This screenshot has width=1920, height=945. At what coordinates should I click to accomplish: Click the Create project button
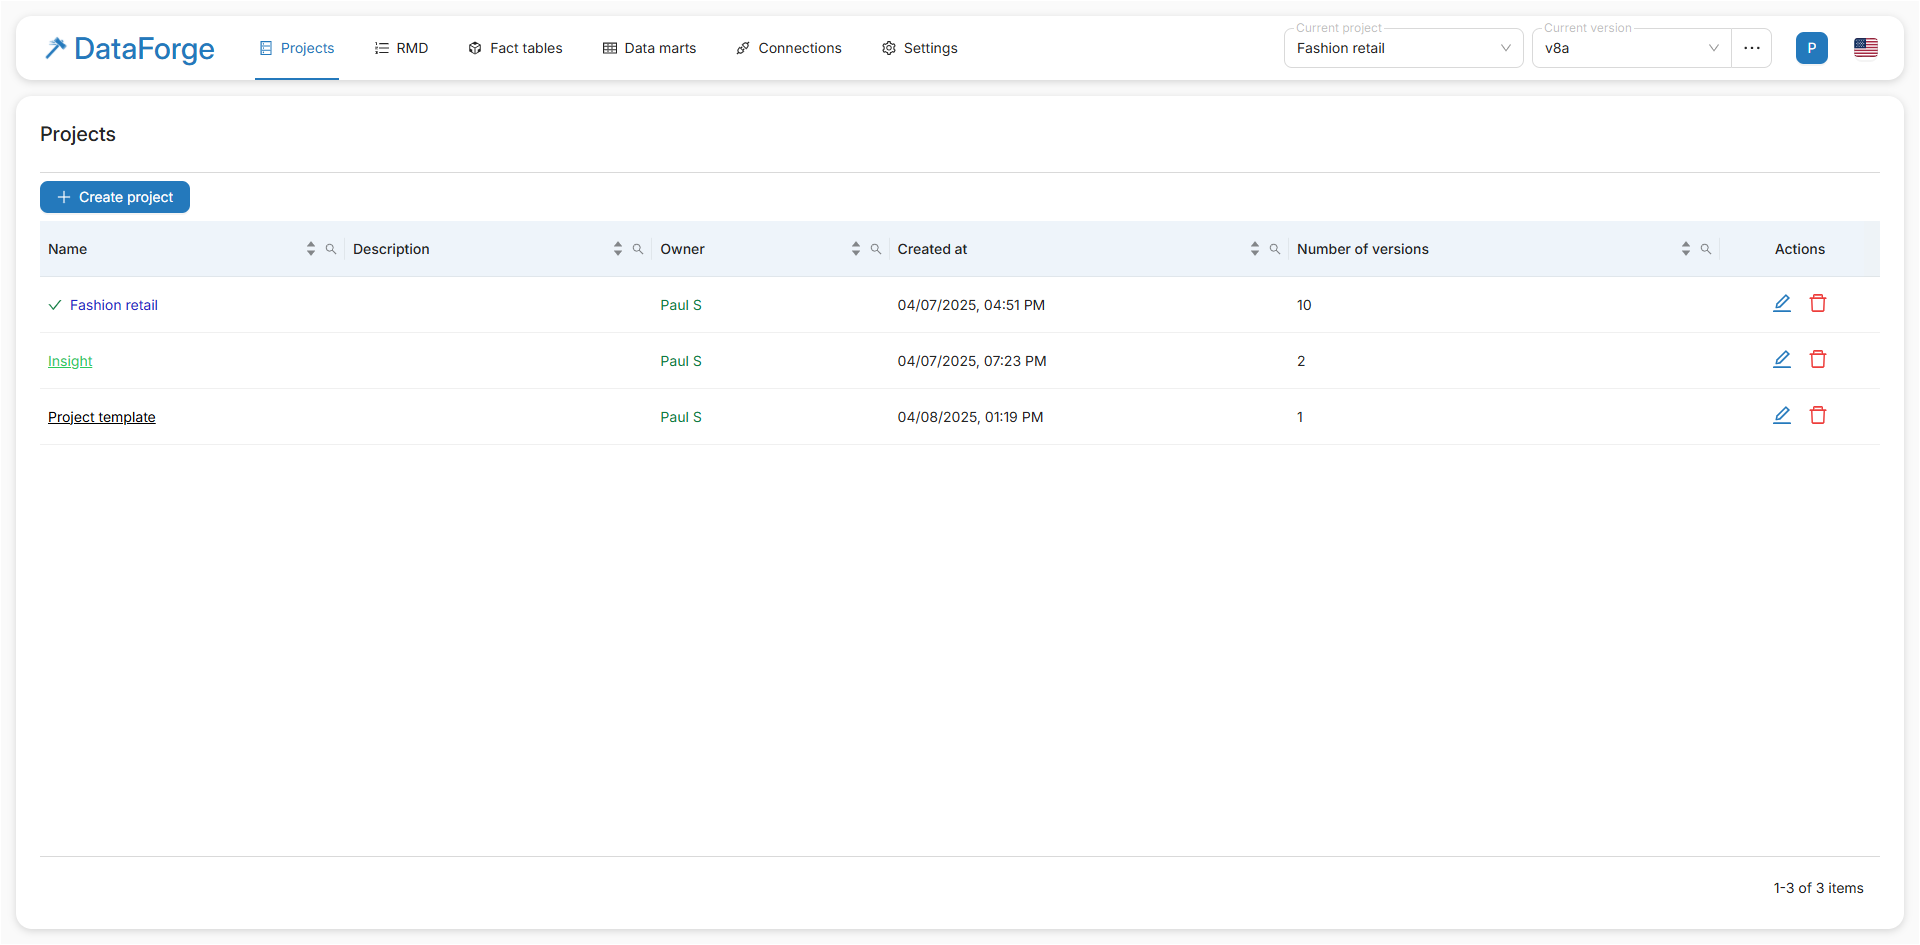[x=115, y=197]
